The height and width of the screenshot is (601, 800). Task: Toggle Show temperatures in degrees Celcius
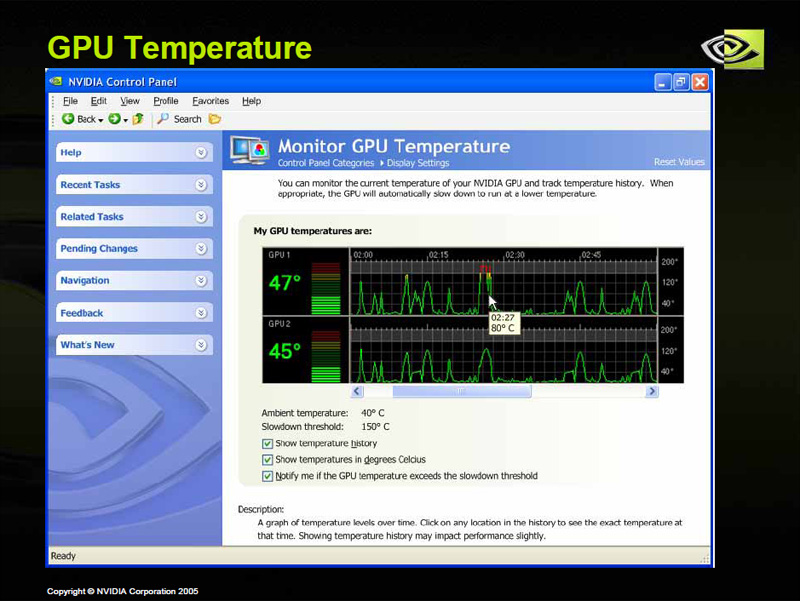coord(267,460)
